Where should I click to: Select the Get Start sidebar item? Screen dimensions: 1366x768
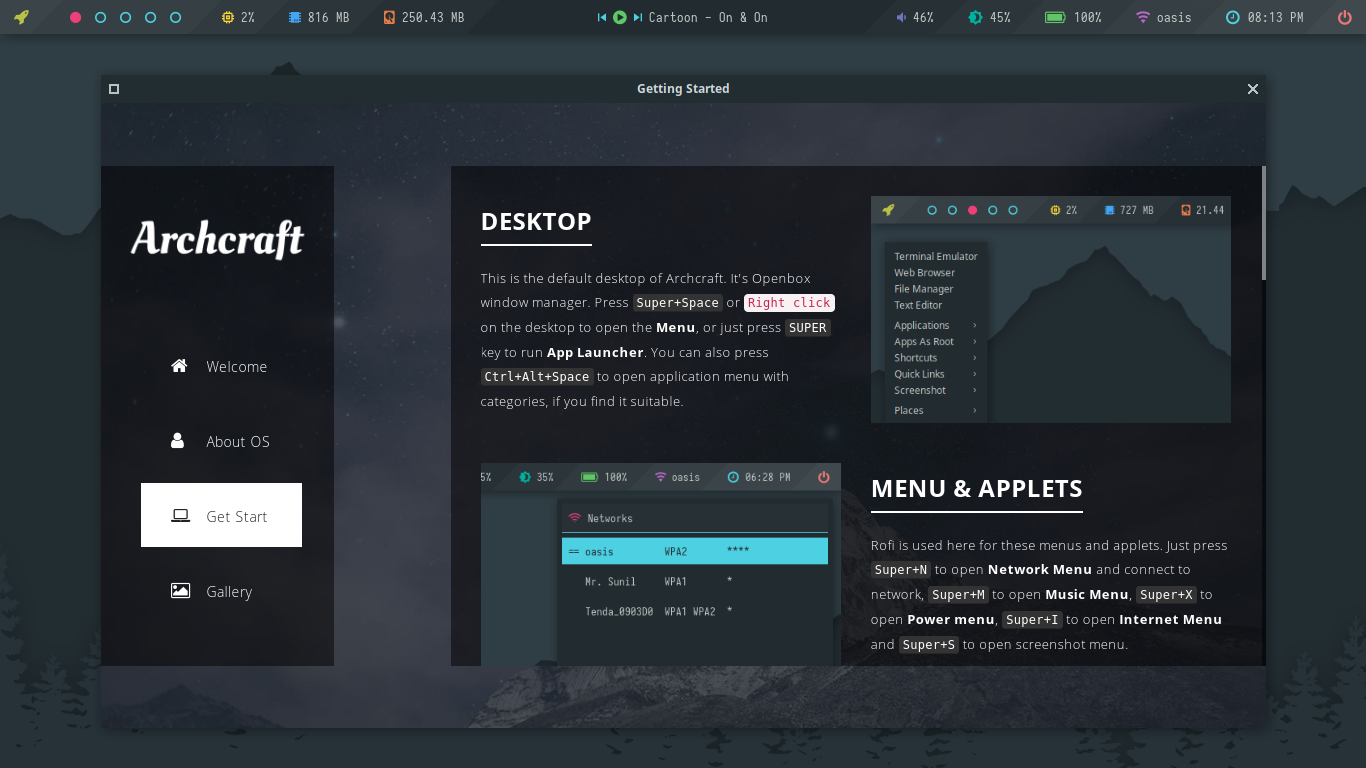(x=221, y=515)
